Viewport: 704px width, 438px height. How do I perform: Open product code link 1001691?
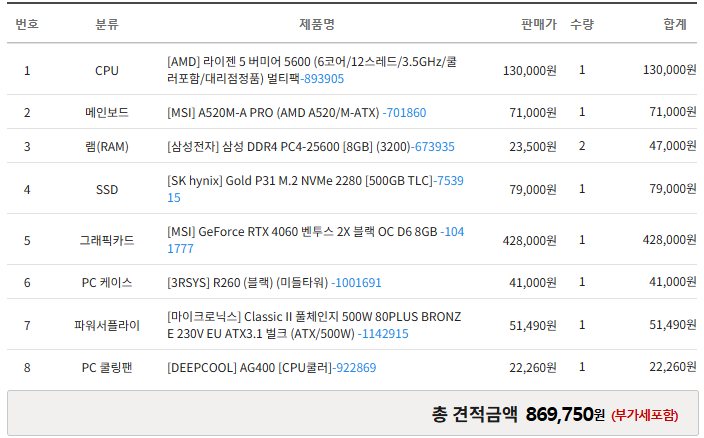356,283
